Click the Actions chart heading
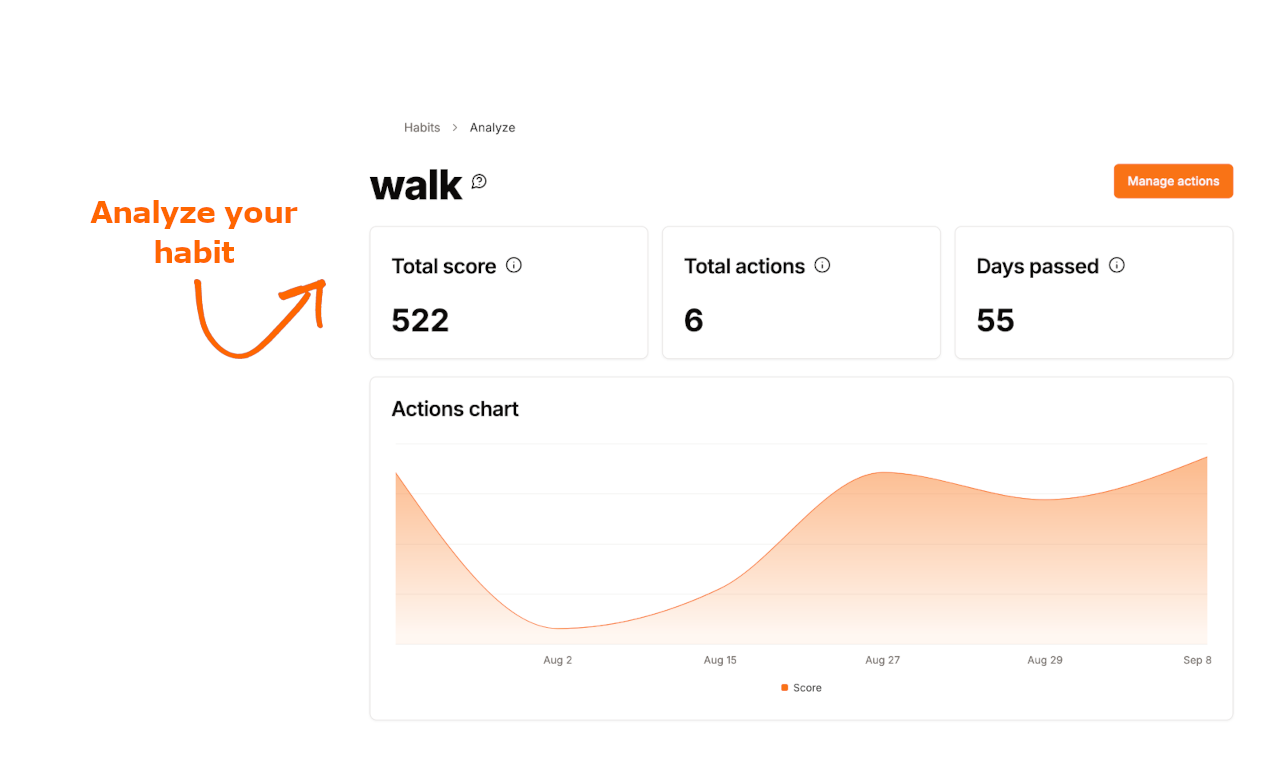The width and height of the screenshot is (1270, 760). (x=455, y=409)
